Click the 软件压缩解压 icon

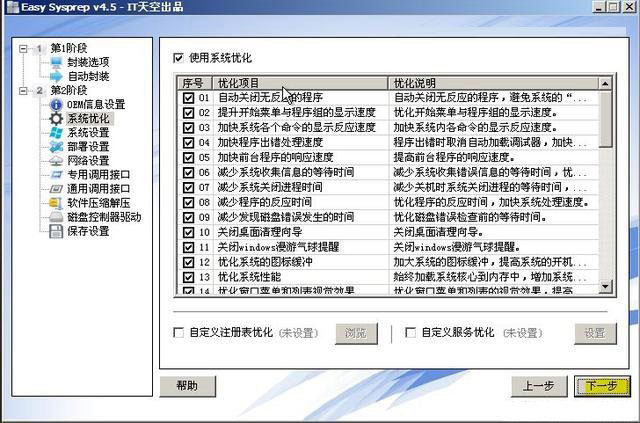click(56, 203)
